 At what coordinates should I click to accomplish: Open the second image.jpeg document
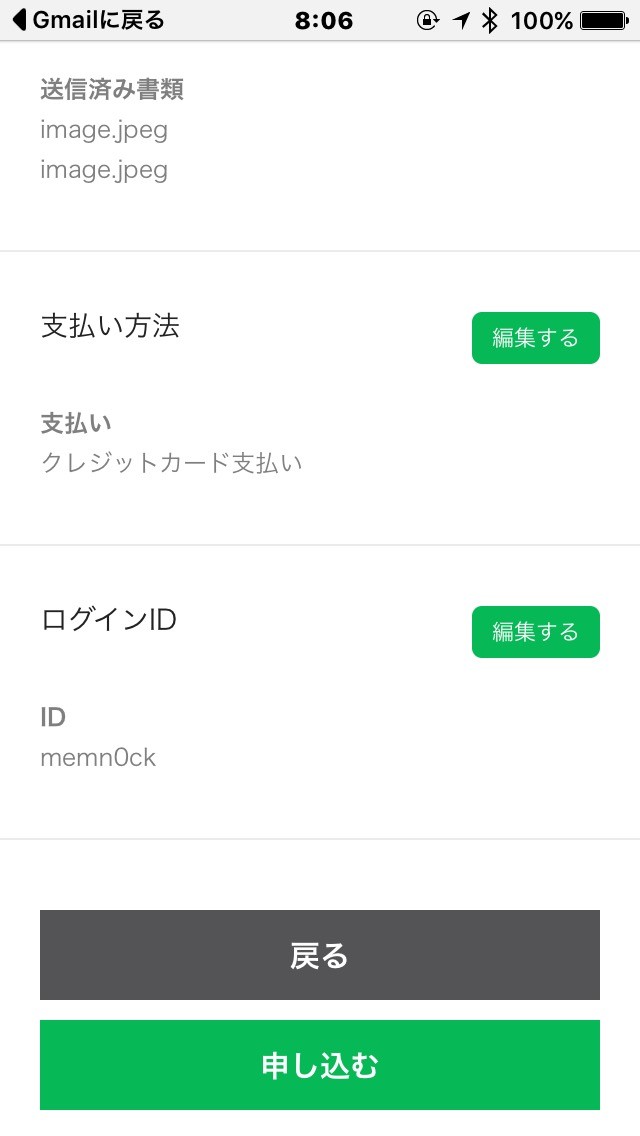(104, 169)
